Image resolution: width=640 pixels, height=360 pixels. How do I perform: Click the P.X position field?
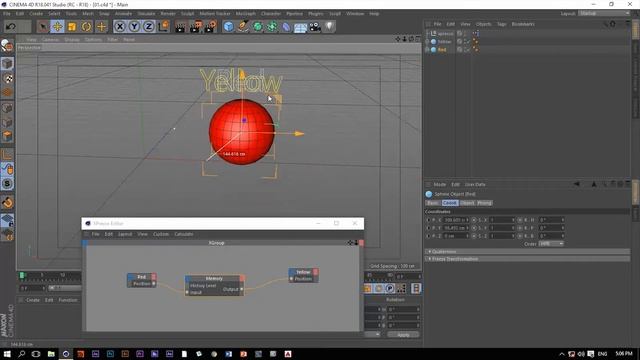coord(456,220)
